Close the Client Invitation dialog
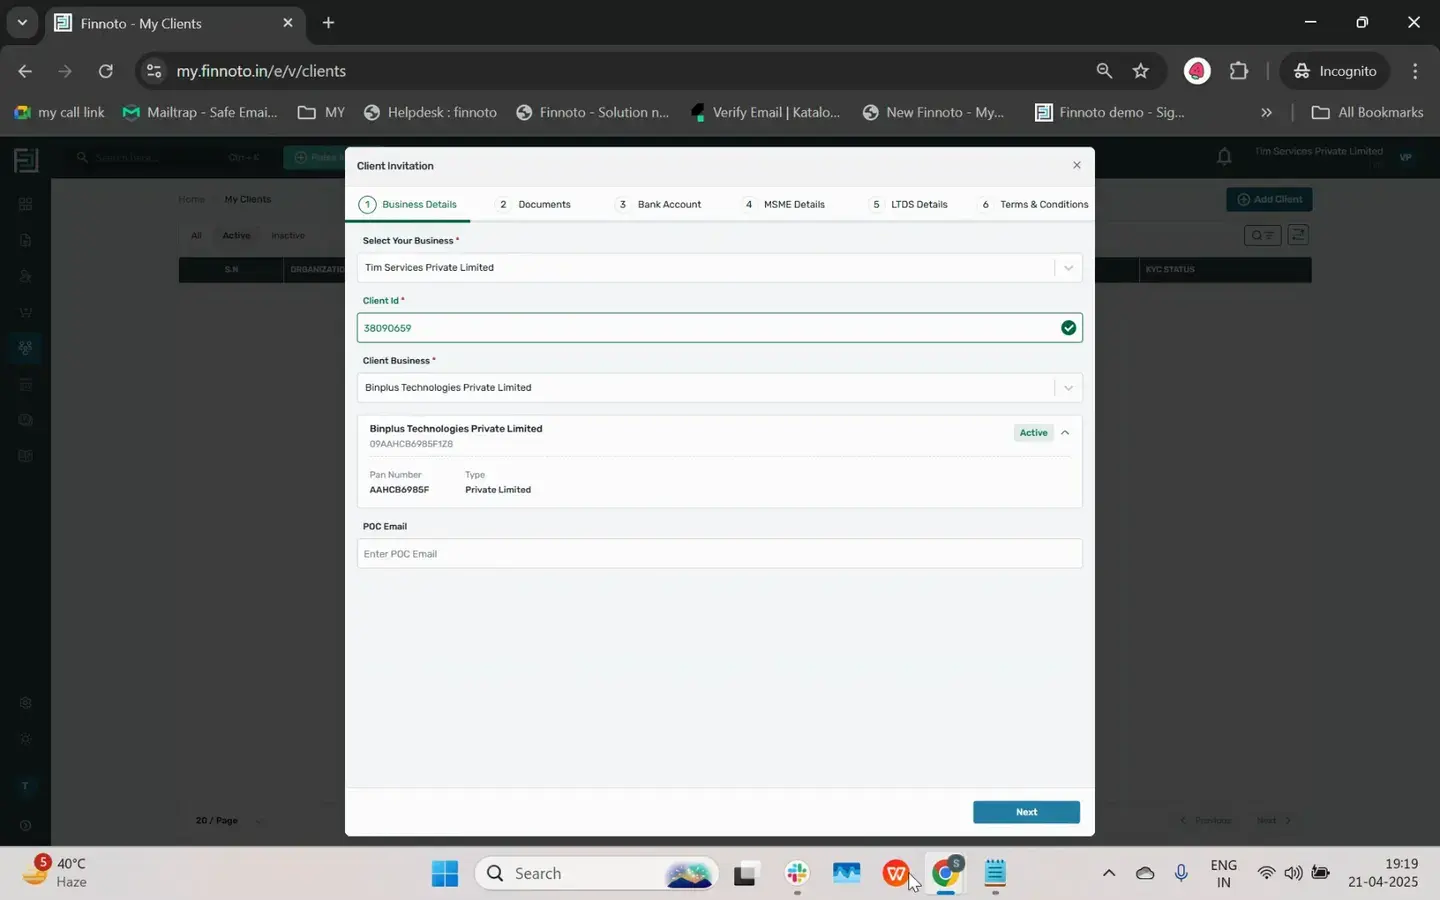The image size is (1440, 900). point(1076,165)
